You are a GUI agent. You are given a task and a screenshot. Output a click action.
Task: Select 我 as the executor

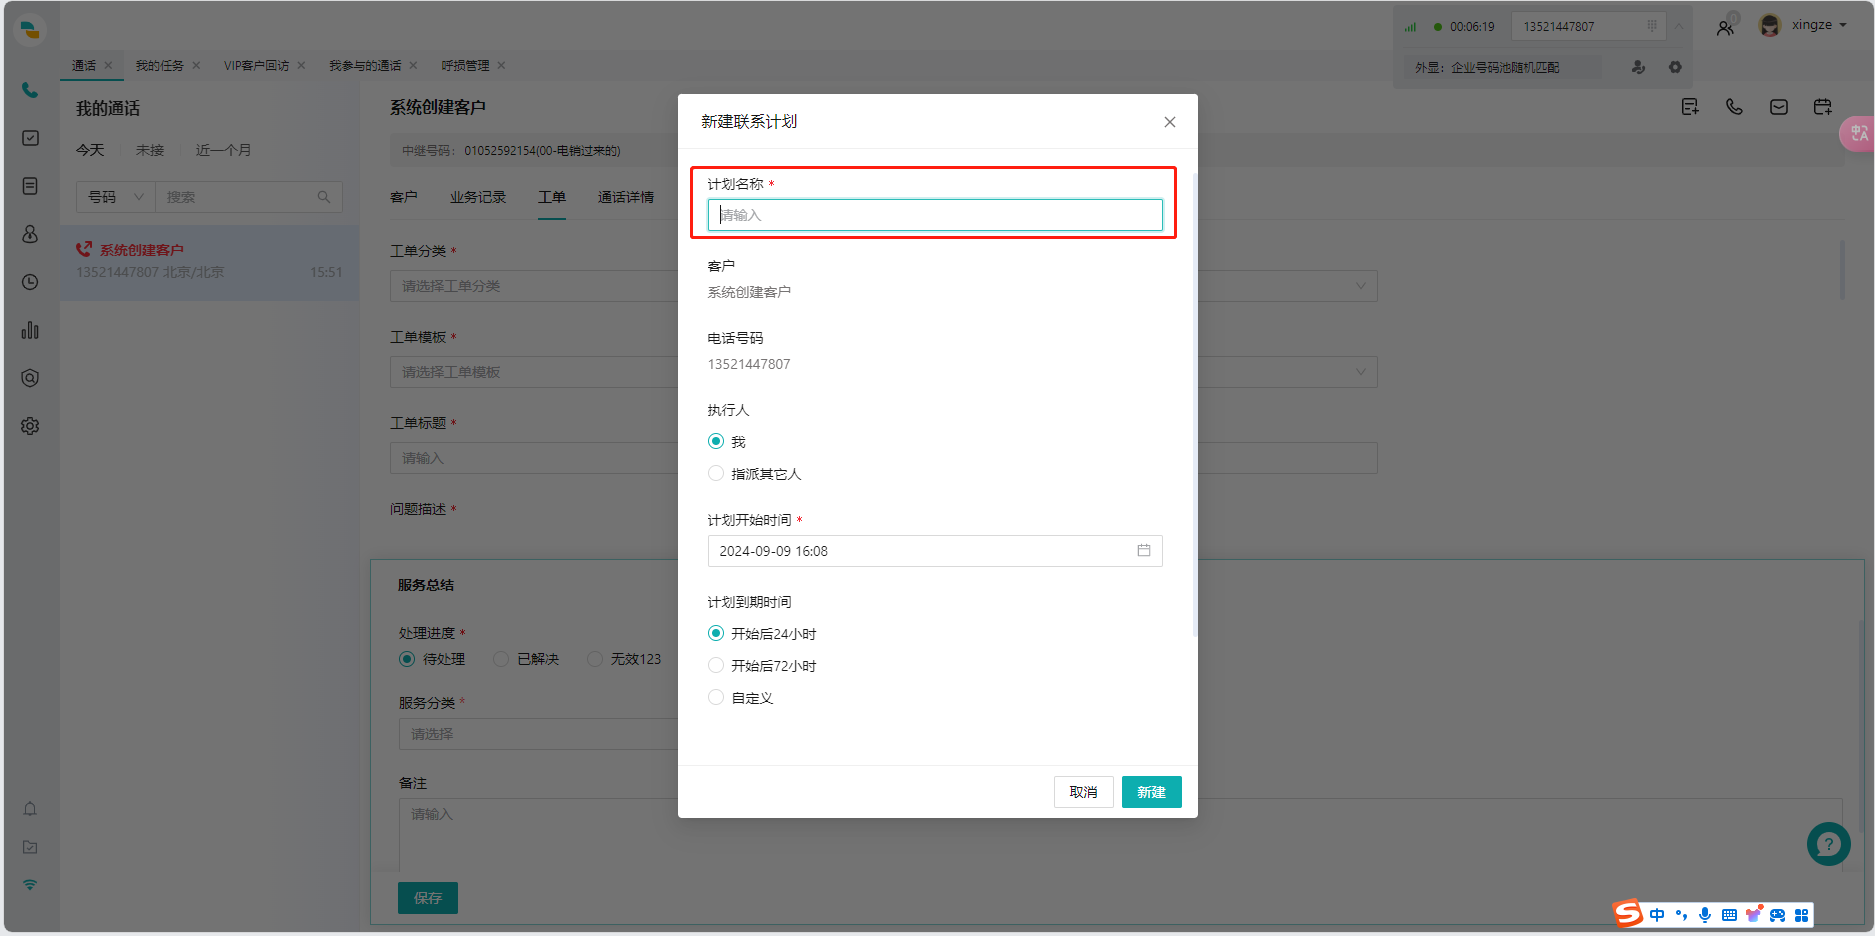tap(727, 442)
